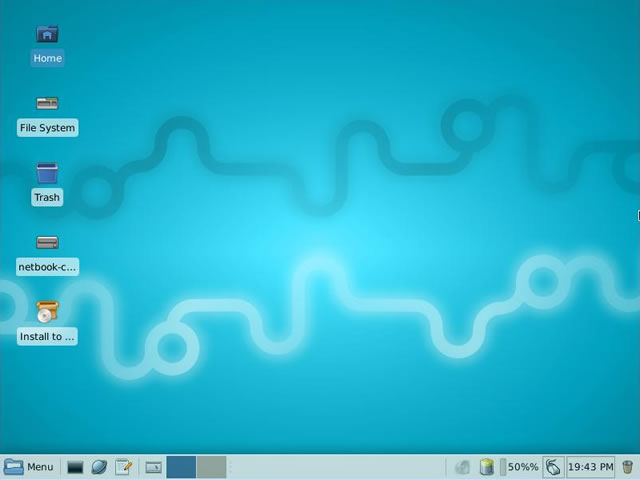The image size is (640, 480).
Task: Switch to the second gray workspace
Action: 211,467
